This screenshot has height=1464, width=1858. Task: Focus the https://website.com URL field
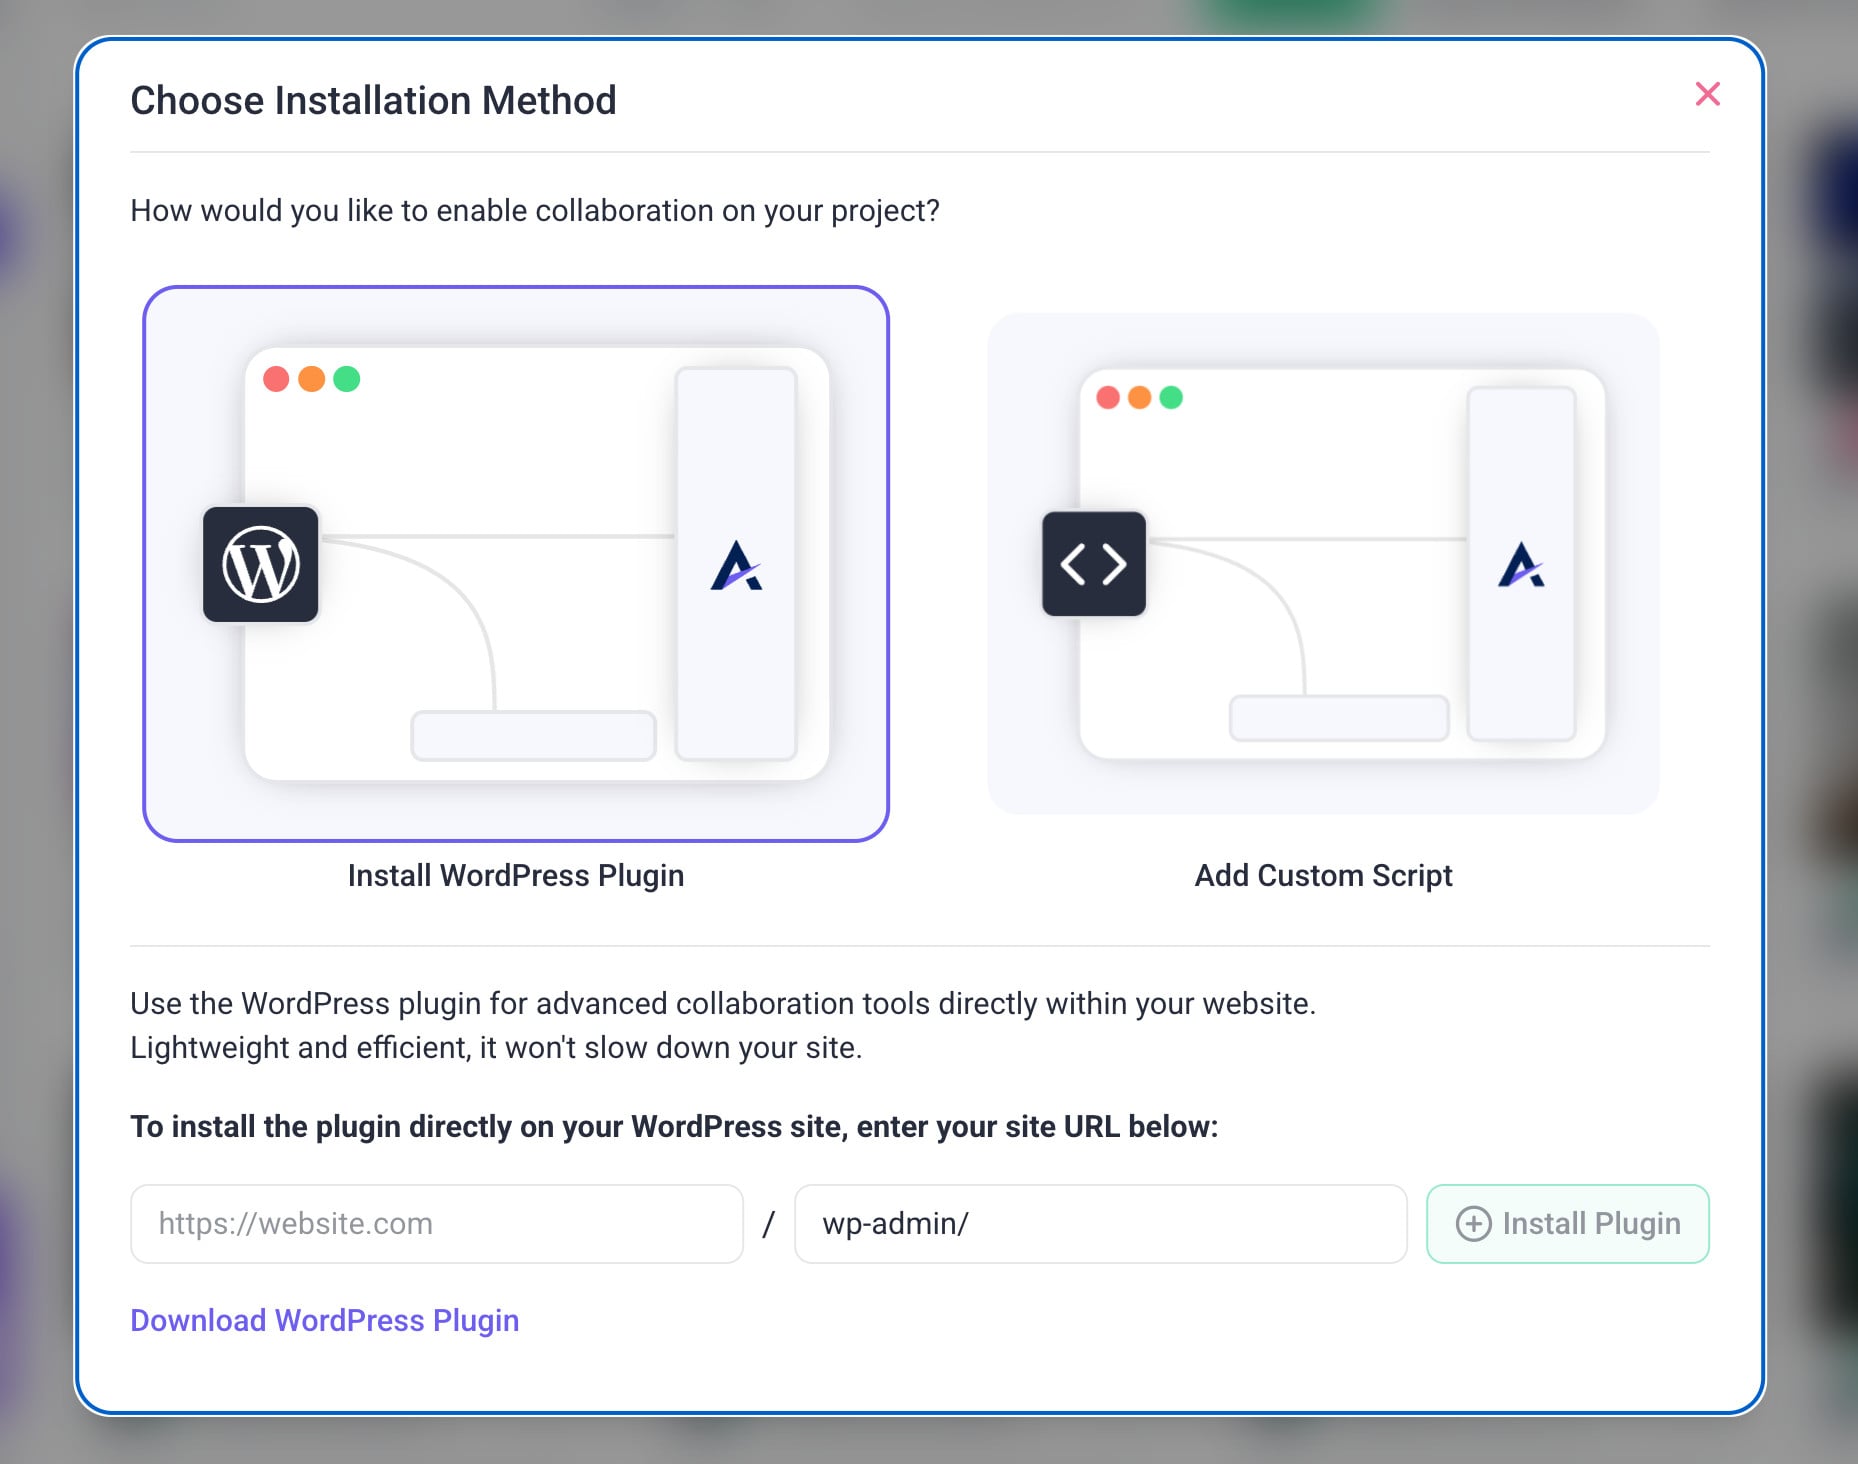pyautogui.click(x=437, y=1224)
